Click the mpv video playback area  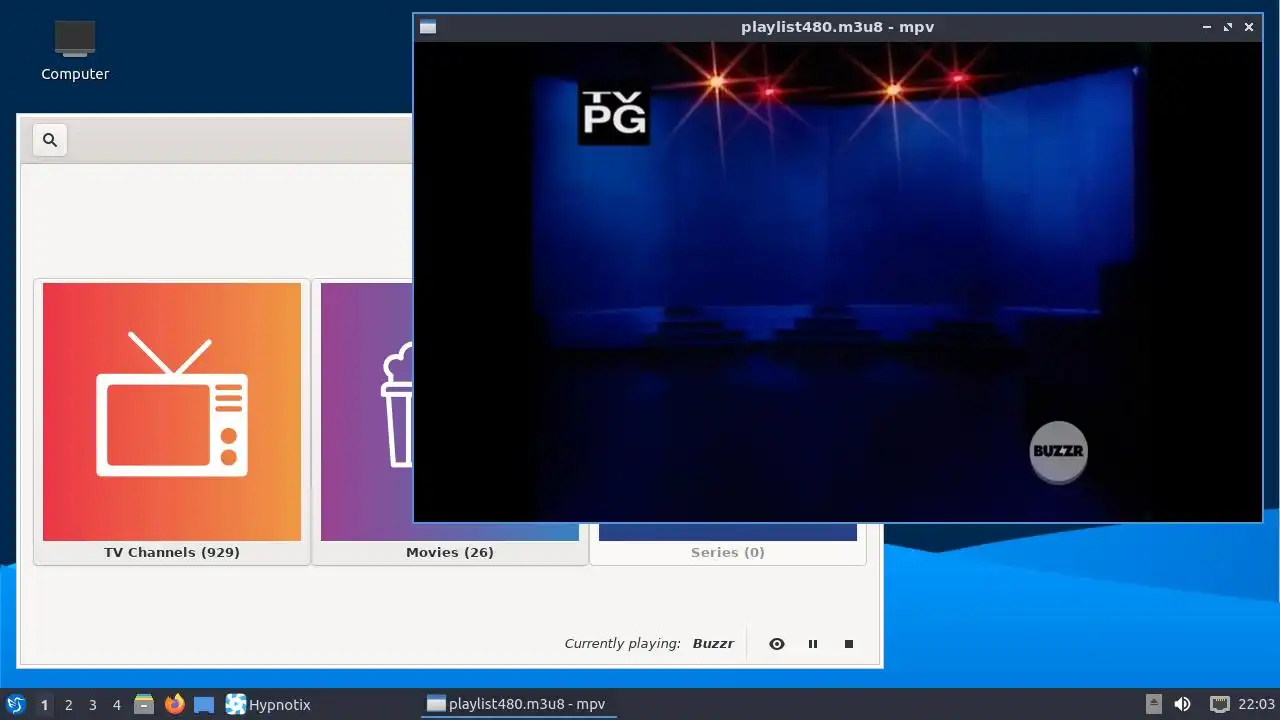pos(838,281)
